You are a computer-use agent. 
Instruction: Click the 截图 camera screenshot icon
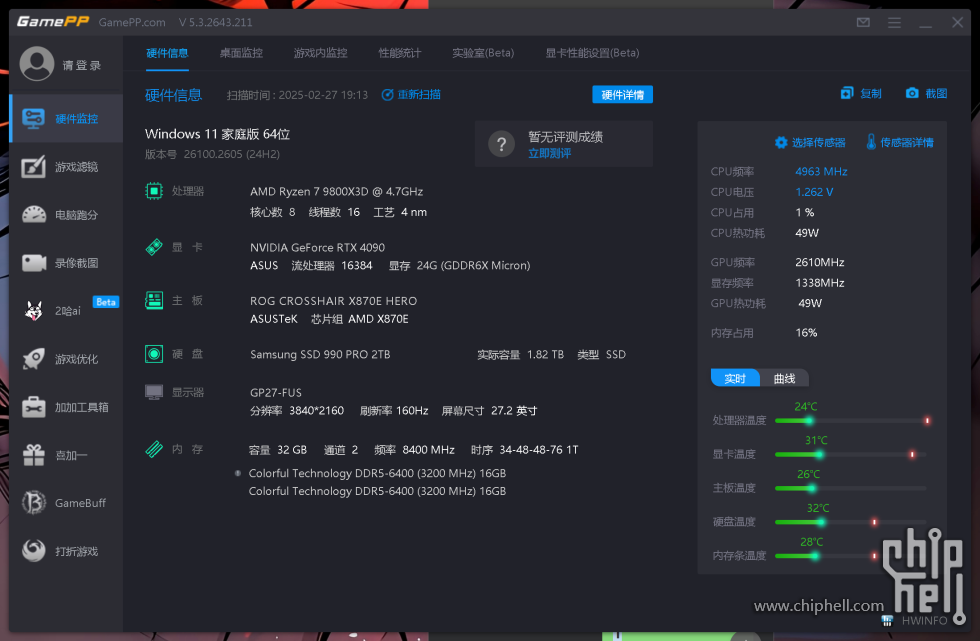[912, 93]
